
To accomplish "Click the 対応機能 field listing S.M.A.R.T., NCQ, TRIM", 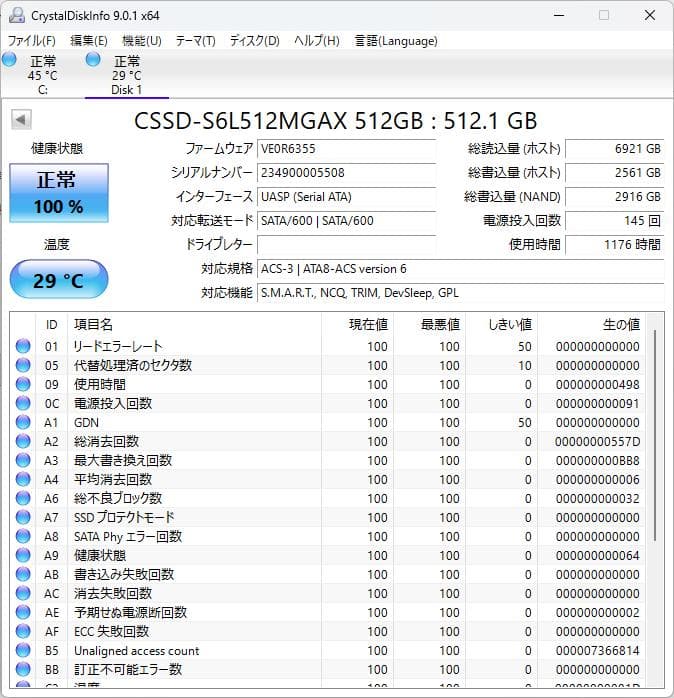I will 460,293.
